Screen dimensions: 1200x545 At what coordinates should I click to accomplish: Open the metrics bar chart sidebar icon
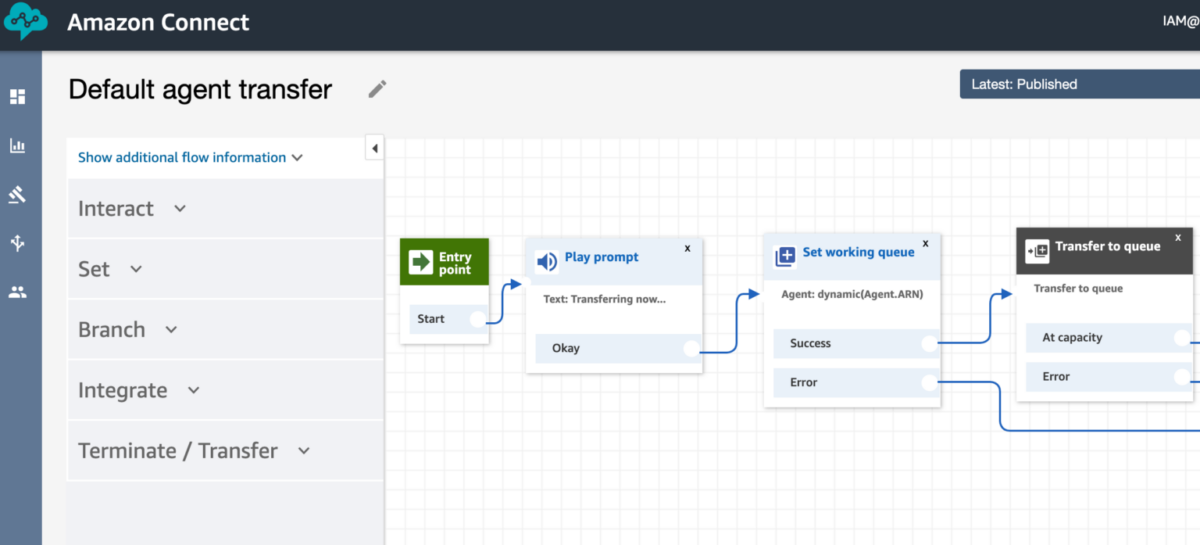[18, 146]
